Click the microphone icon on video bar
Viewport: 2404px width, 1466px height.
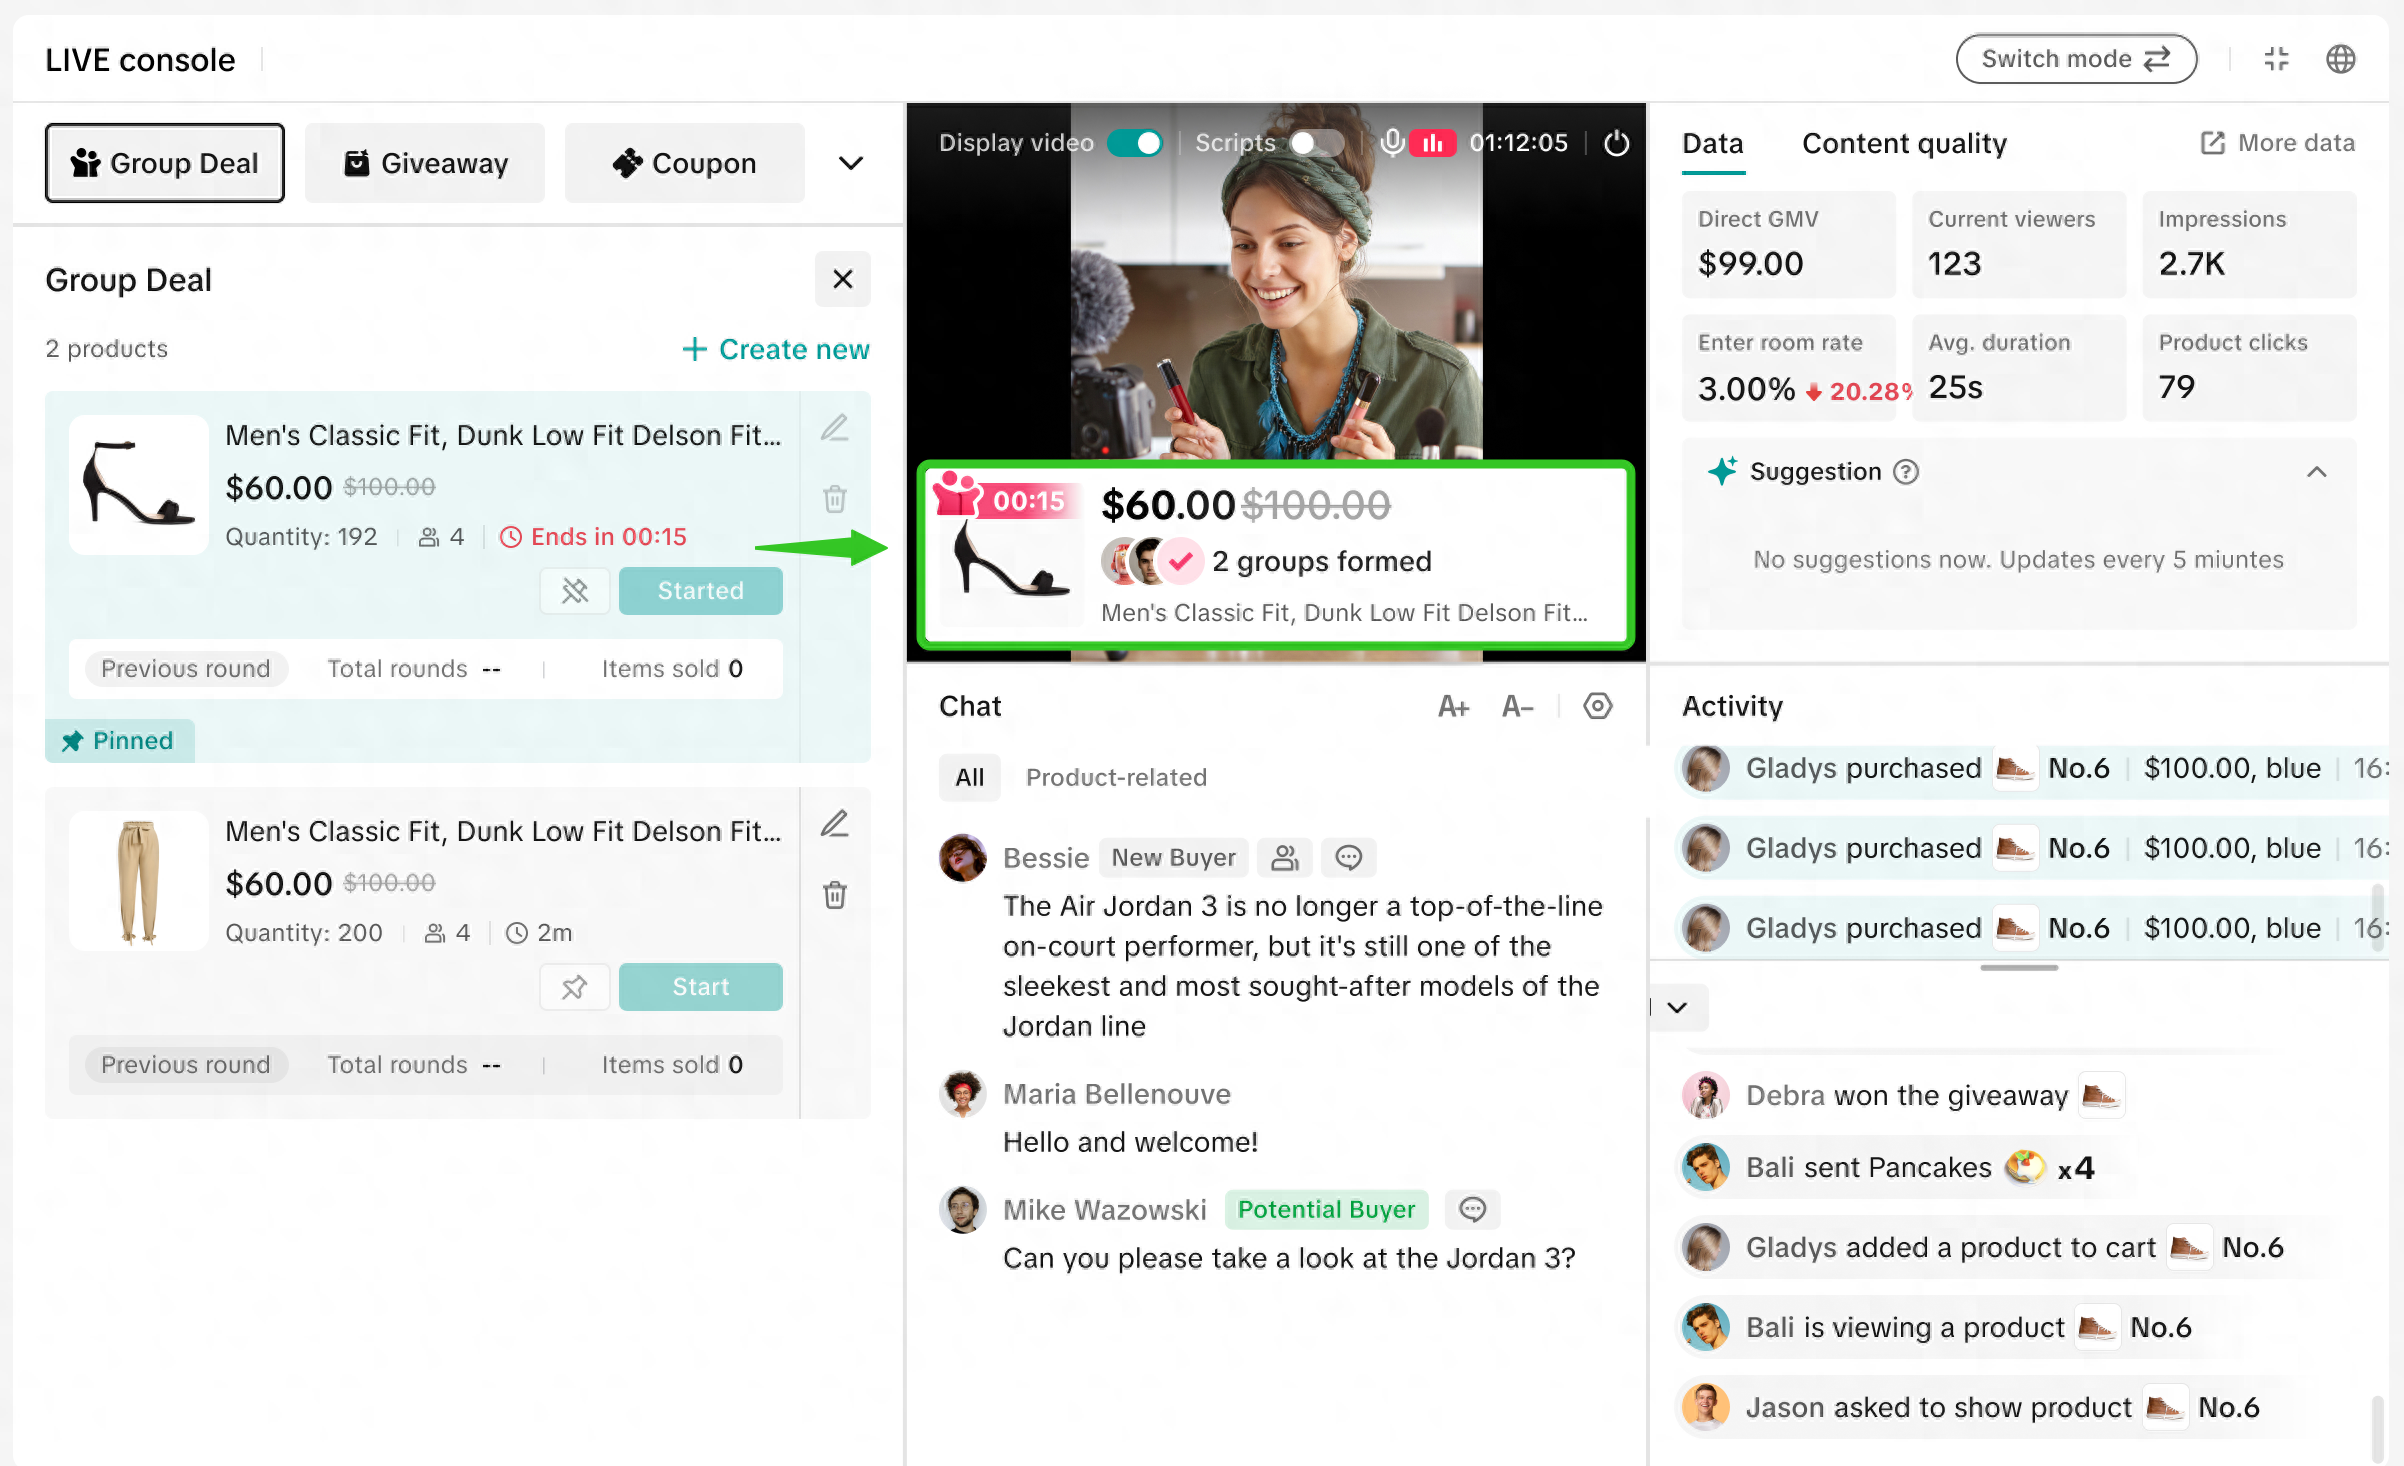(1391, 143)
